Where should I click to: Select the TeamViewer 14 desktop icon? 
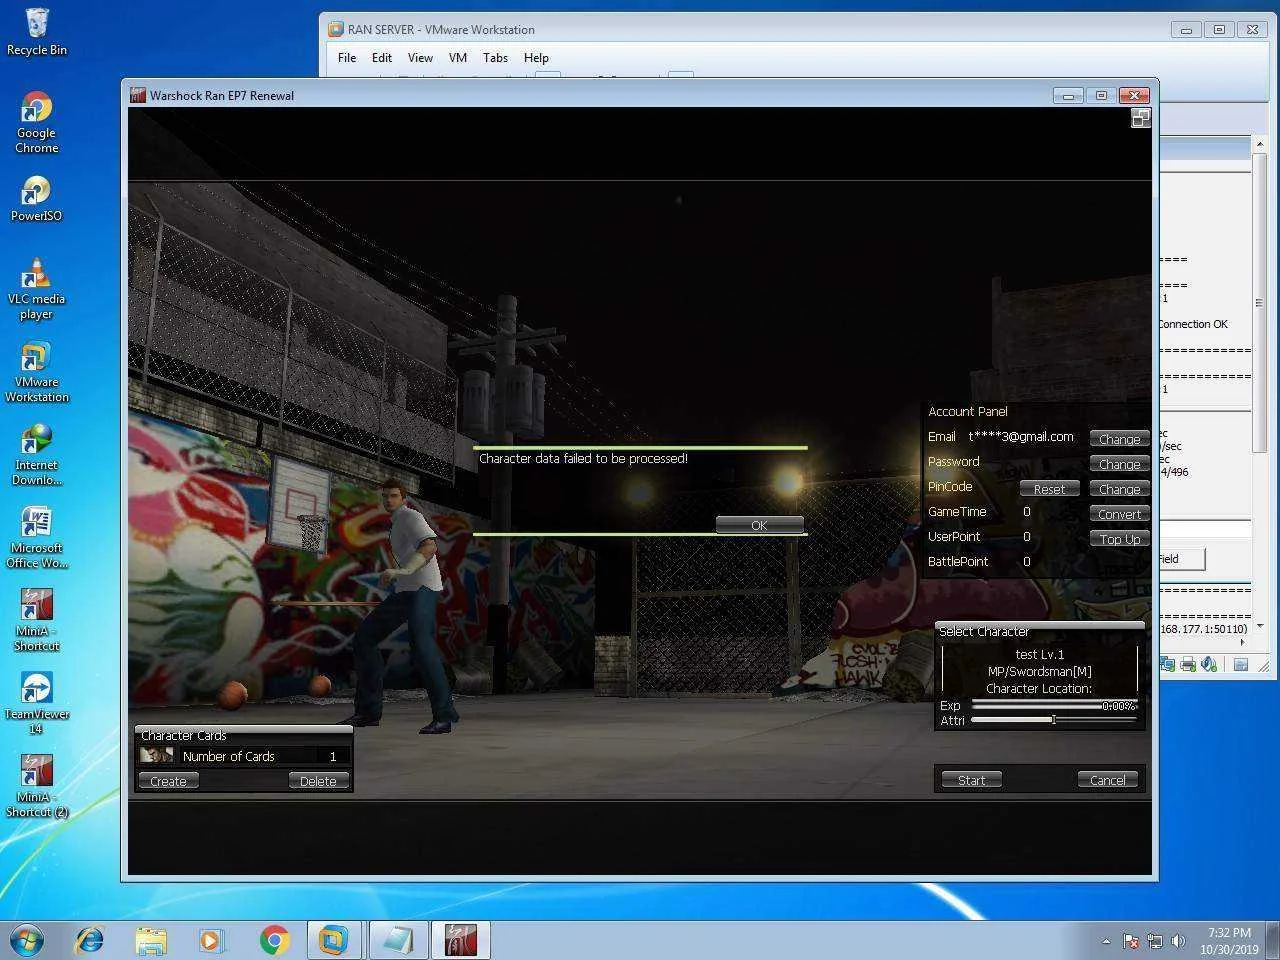[x=37, y=704]
